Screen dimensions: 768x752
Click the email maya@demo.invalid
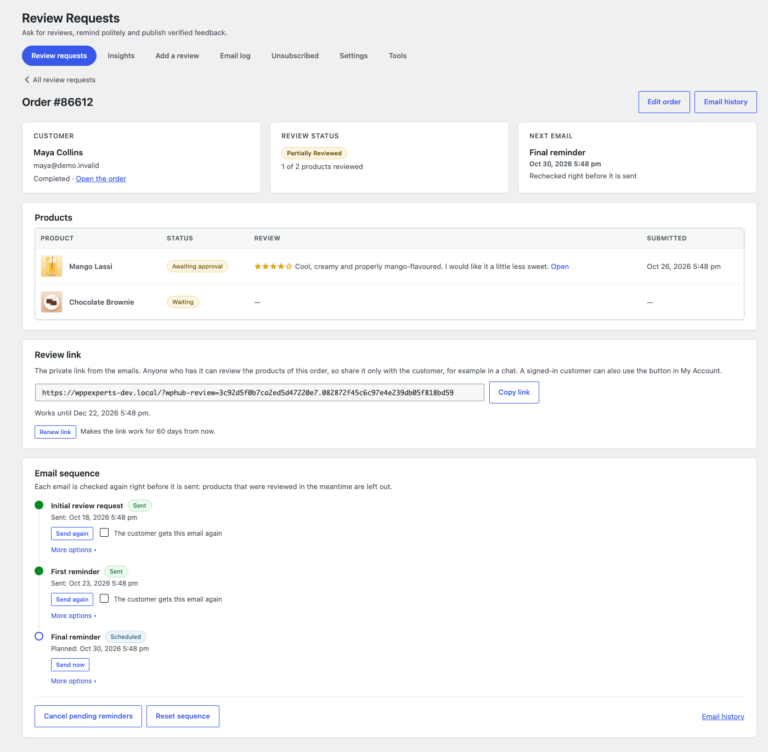pyautogui.click(x=66, y=166)
